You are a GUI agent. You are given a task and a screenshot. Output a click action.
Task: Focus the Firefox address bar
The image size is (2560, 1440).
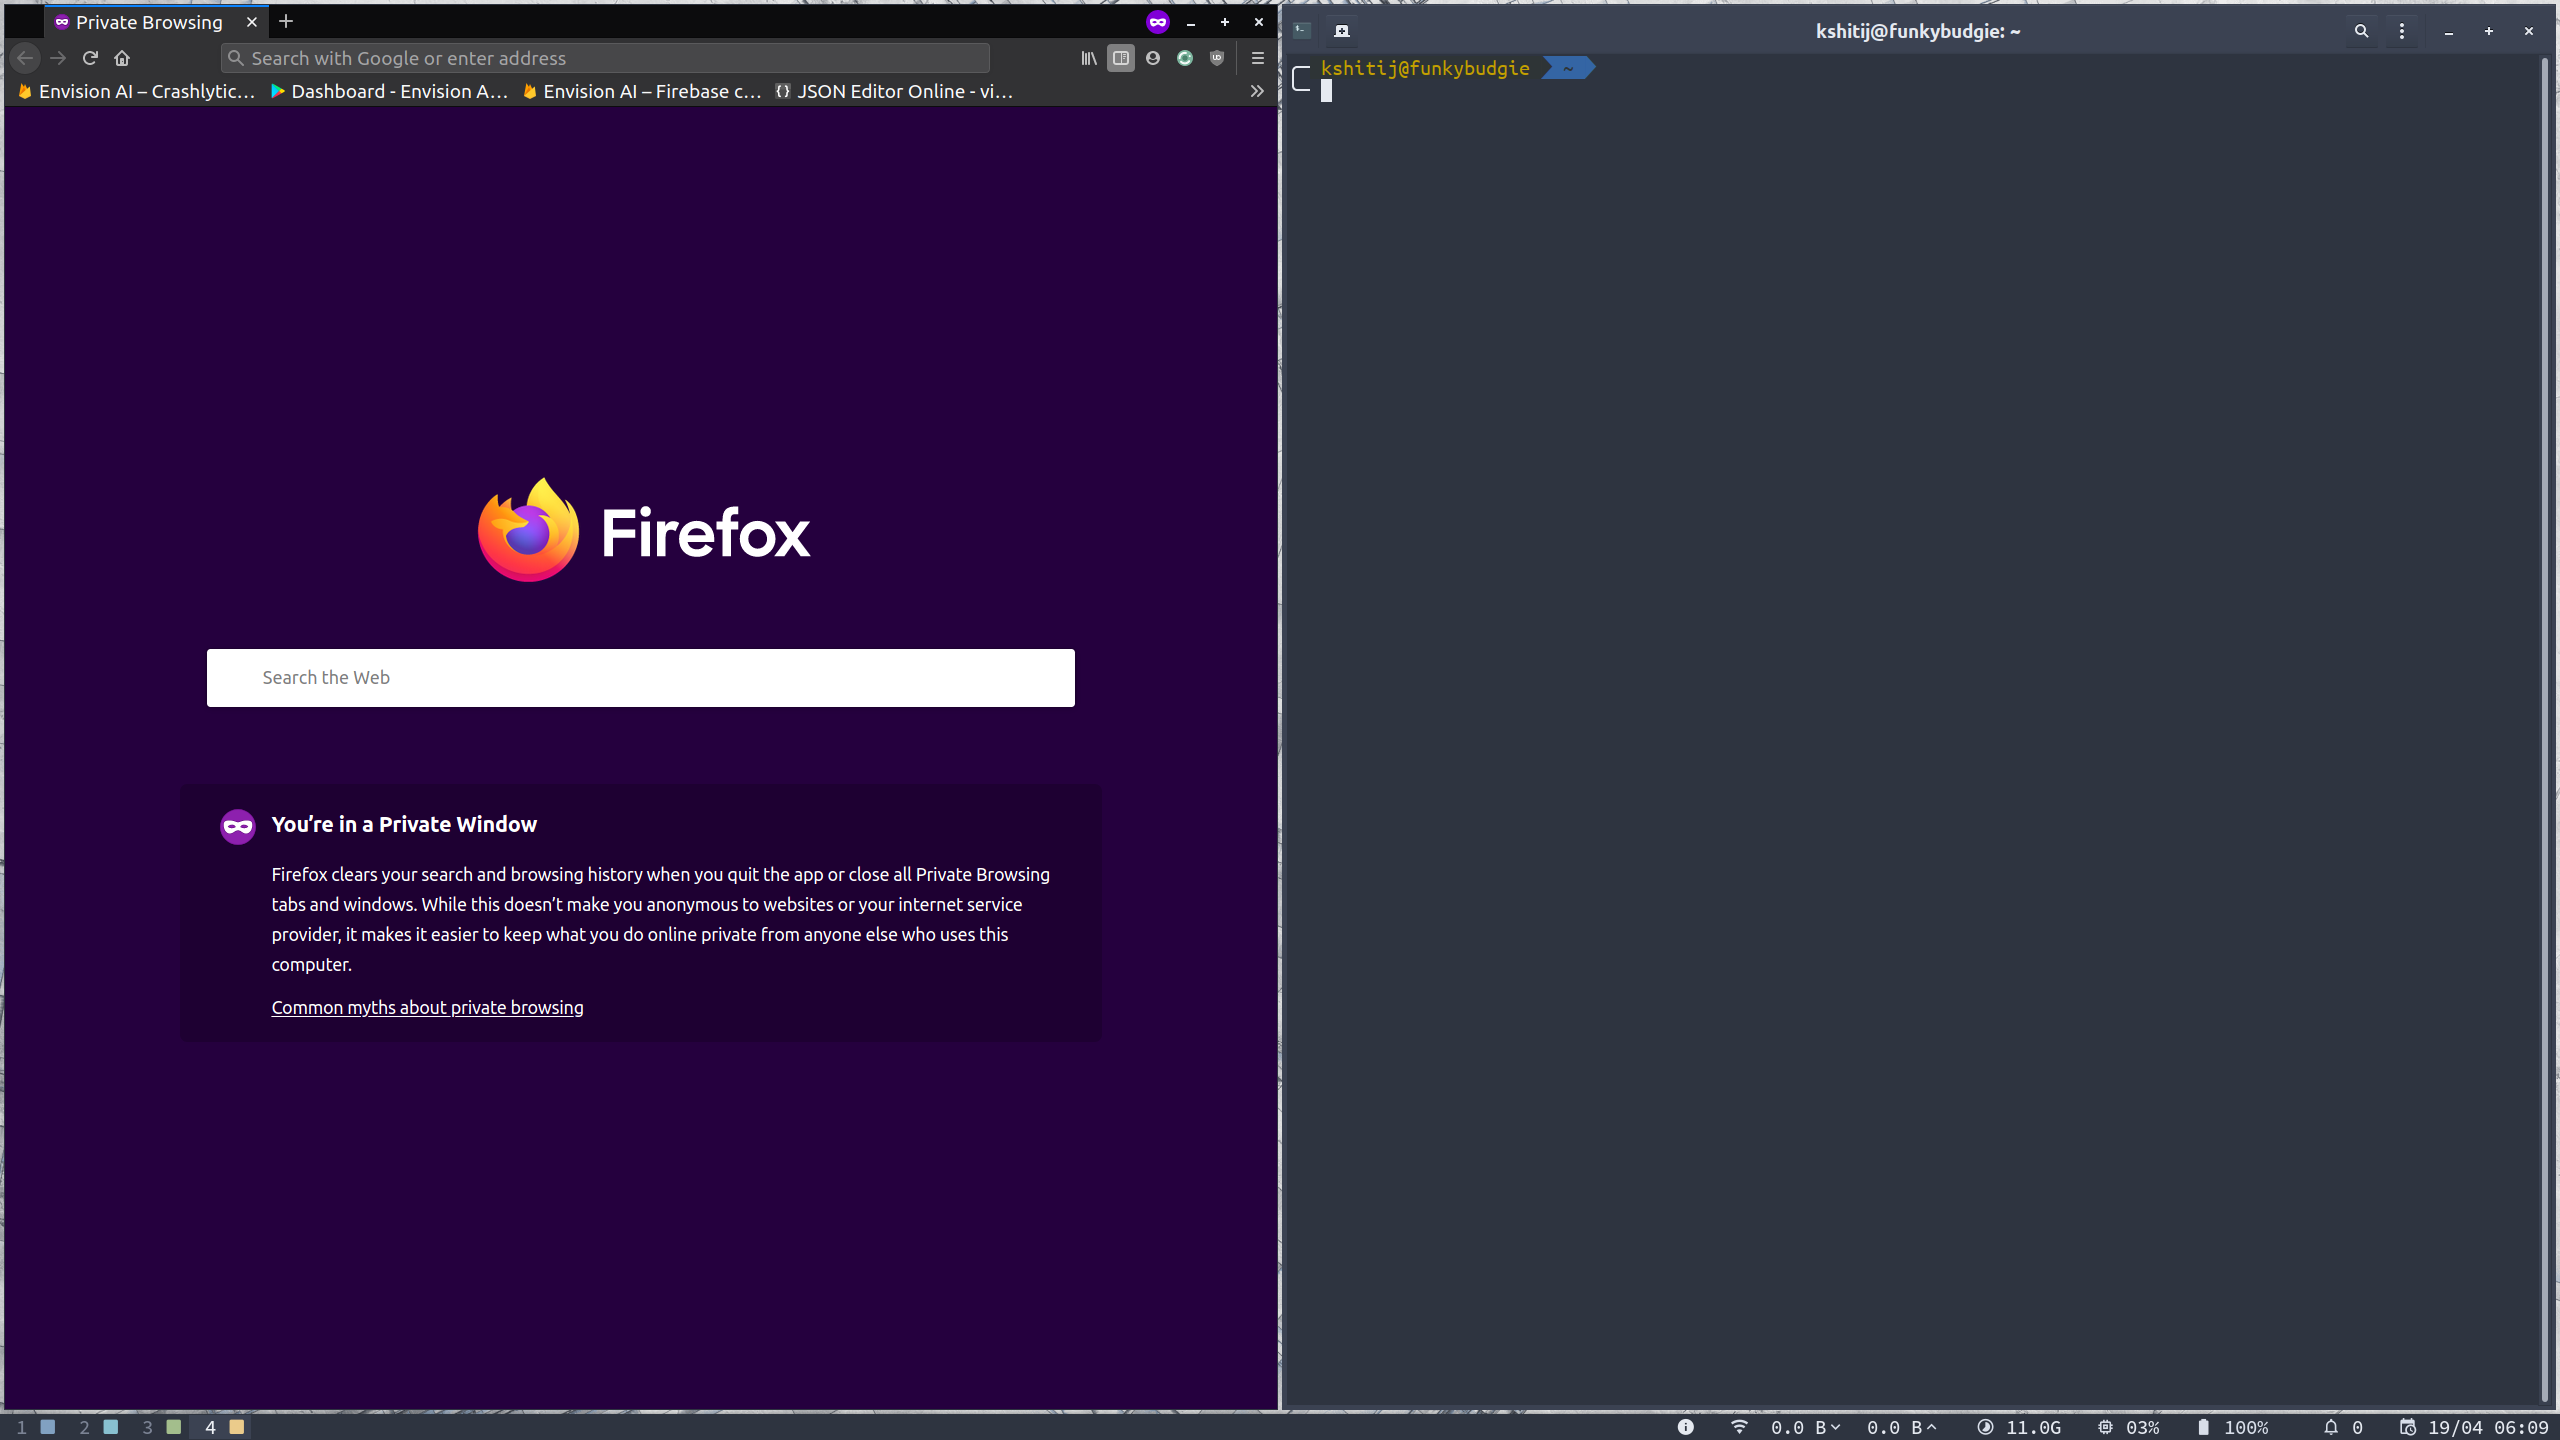point(605,58)
